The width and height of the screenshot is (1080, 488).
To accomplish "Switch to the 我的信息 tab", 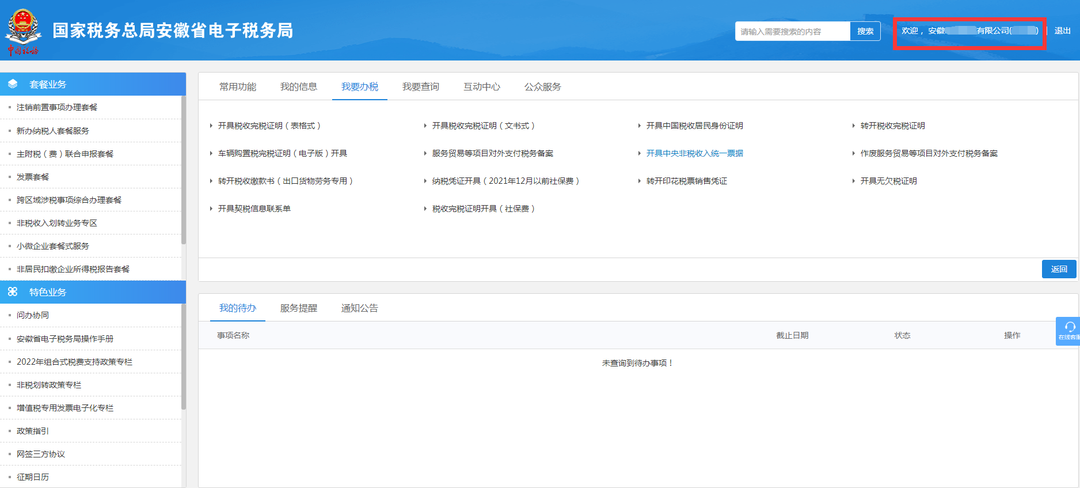I will pos(299,87).
